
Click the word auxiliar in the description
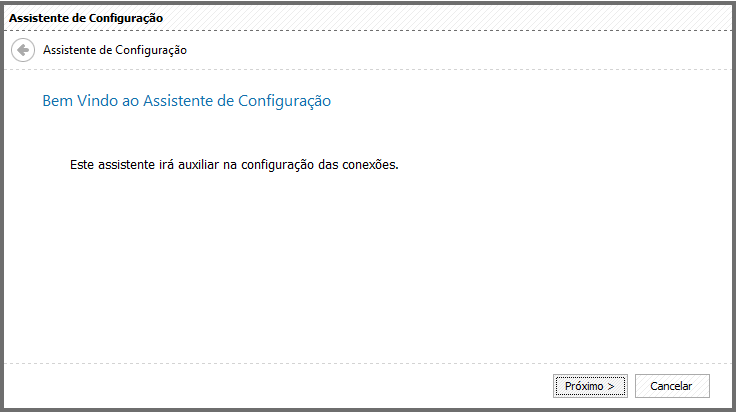tap(198, 165)
